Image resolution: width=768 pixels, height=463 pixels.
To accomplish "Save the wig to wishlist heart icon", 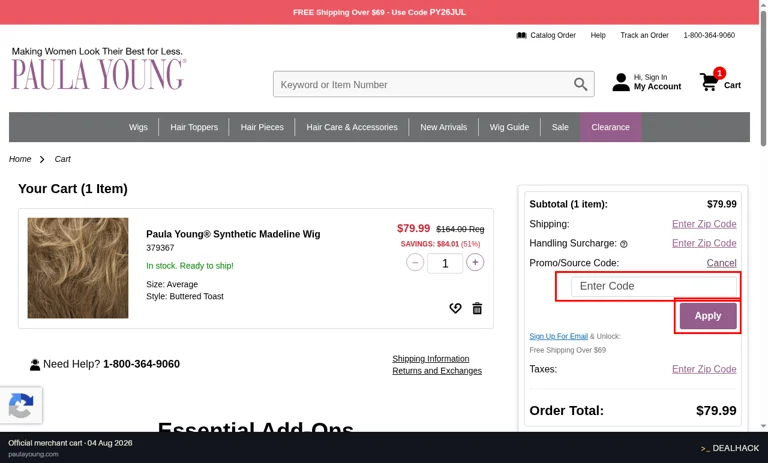I will [455, 308].
